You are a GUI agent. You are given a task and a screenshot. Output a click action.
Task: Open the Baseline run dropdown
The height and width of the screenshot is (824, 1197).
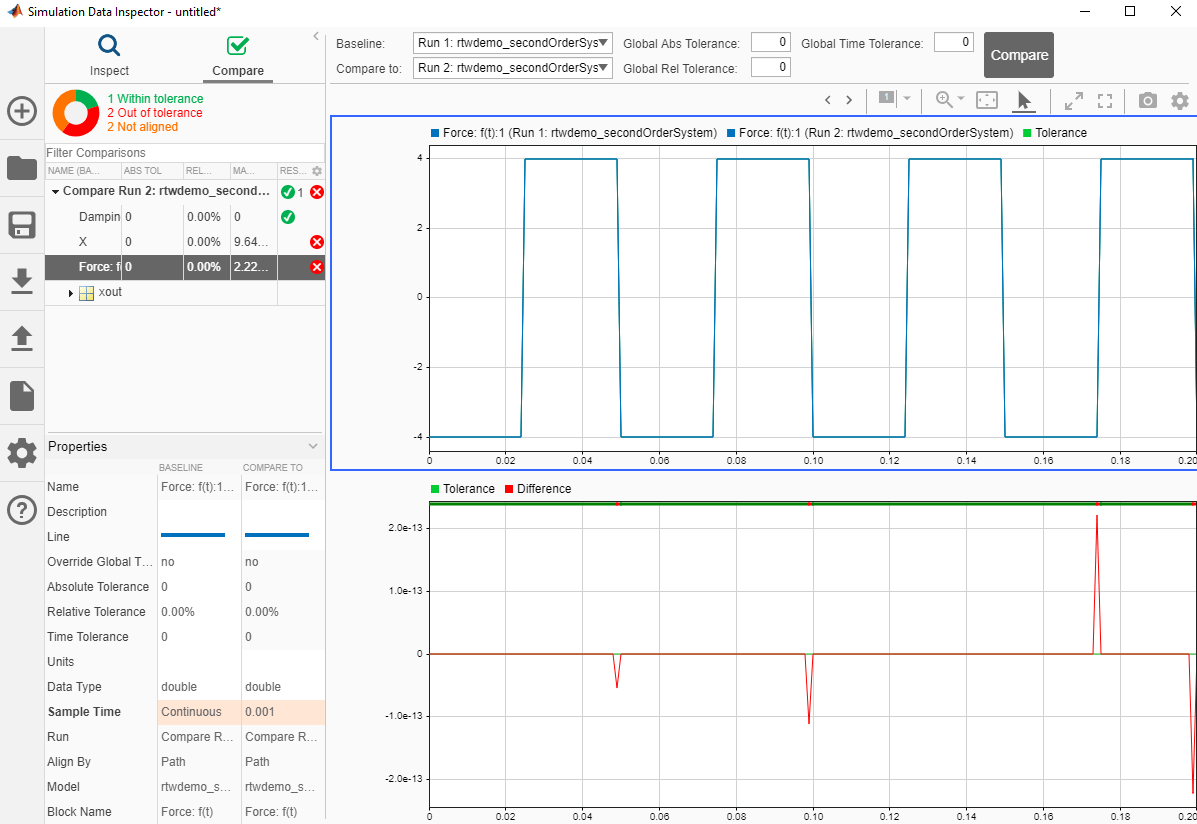pyautogui.click(x=512, y=43)
